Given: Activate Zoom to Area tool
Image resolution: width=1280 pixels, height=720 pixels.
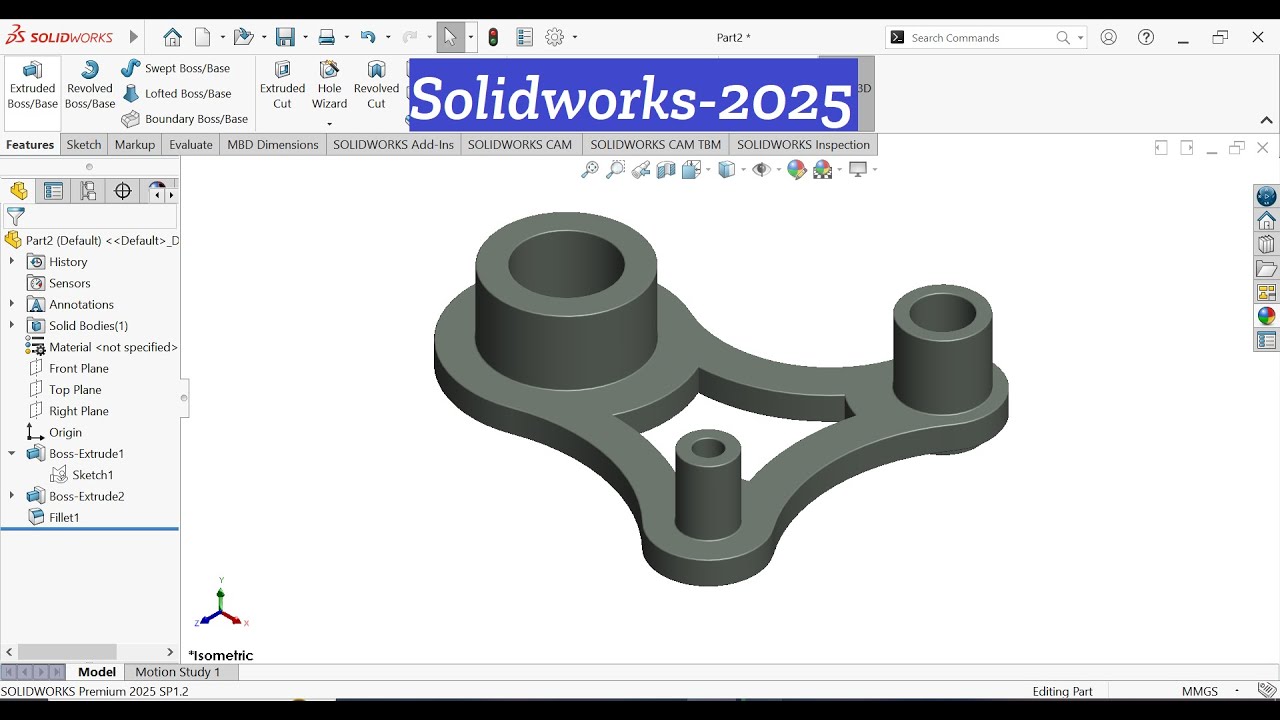Looking at the screenshot, I should tap(616, 170).
